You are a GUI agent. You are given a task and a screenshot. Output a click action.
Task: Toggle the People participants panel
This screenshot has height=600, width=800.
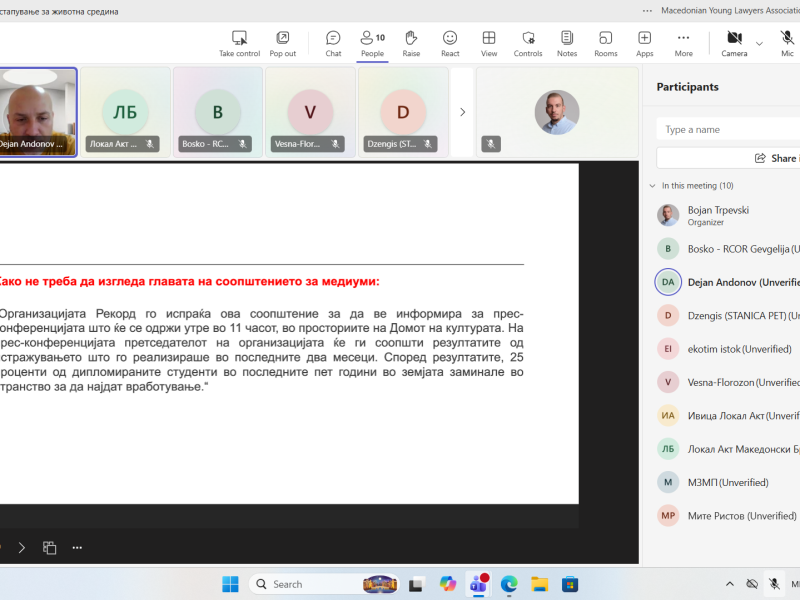click(372, 42)
